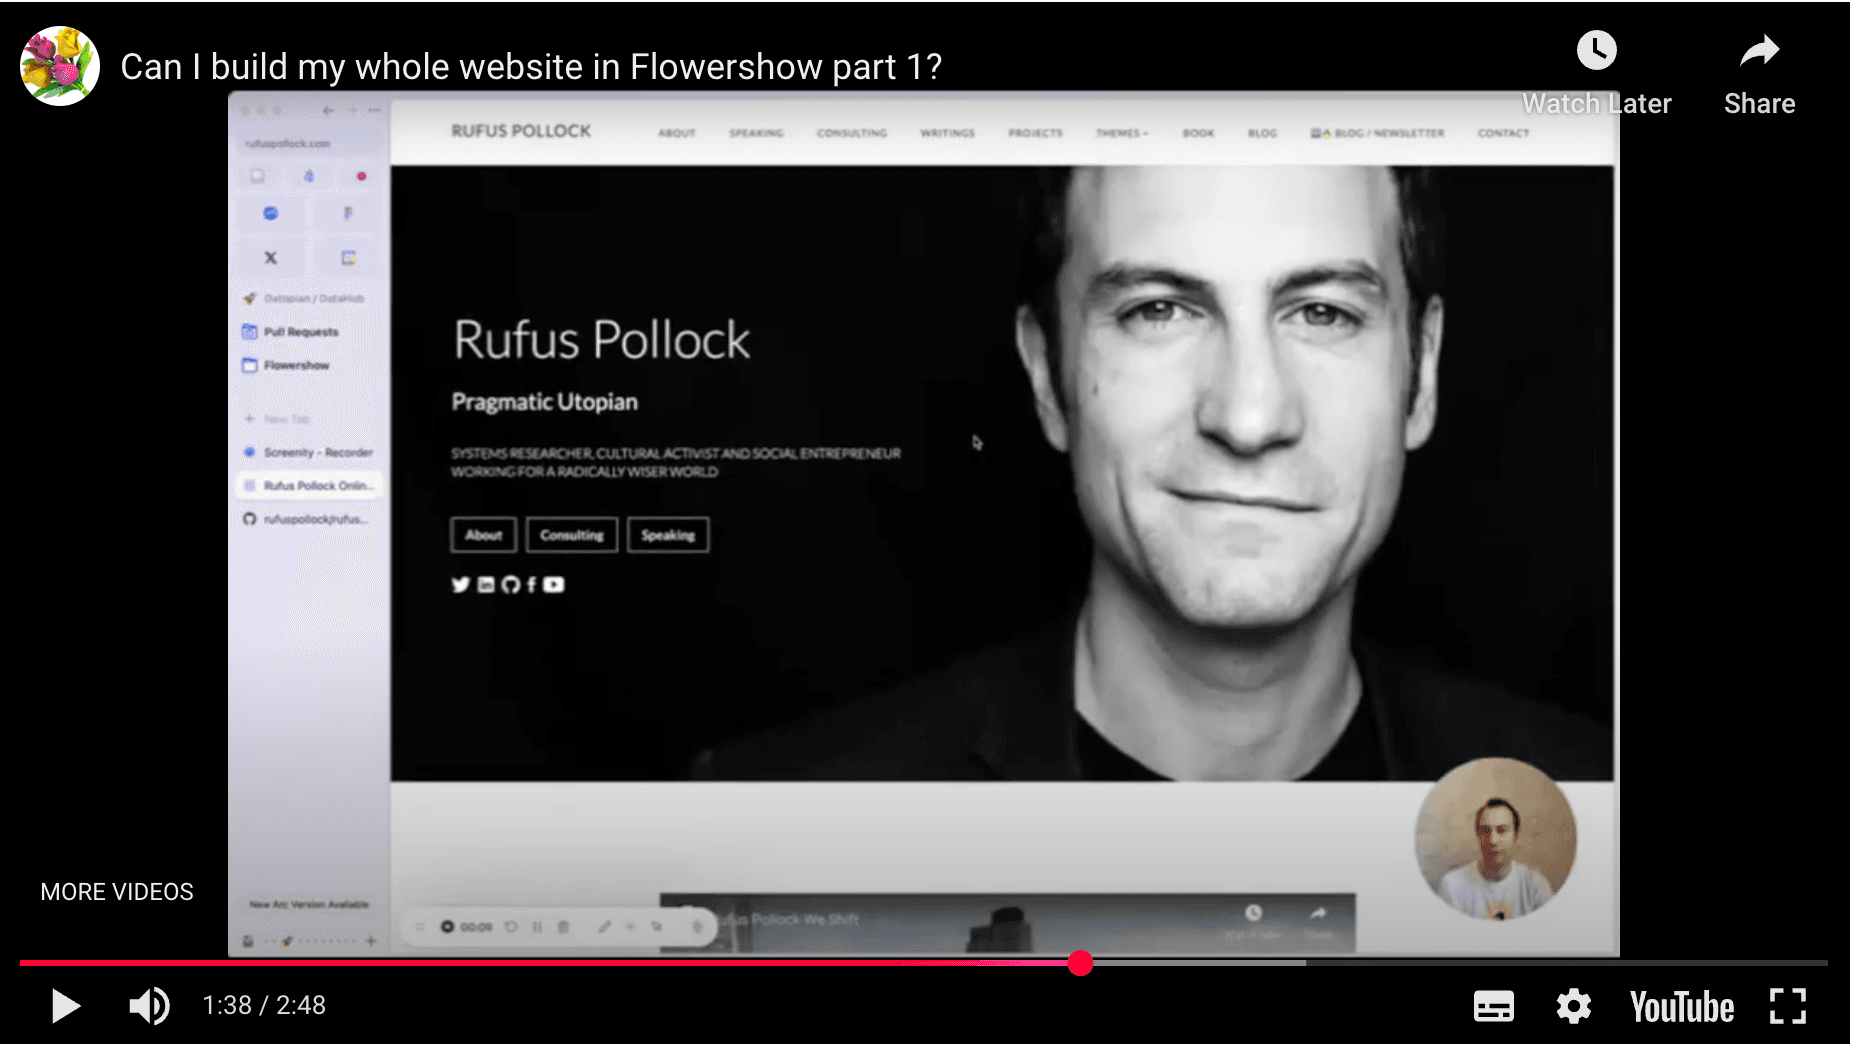Select Pull Requests in the browser sidebar

click(300, 332)
